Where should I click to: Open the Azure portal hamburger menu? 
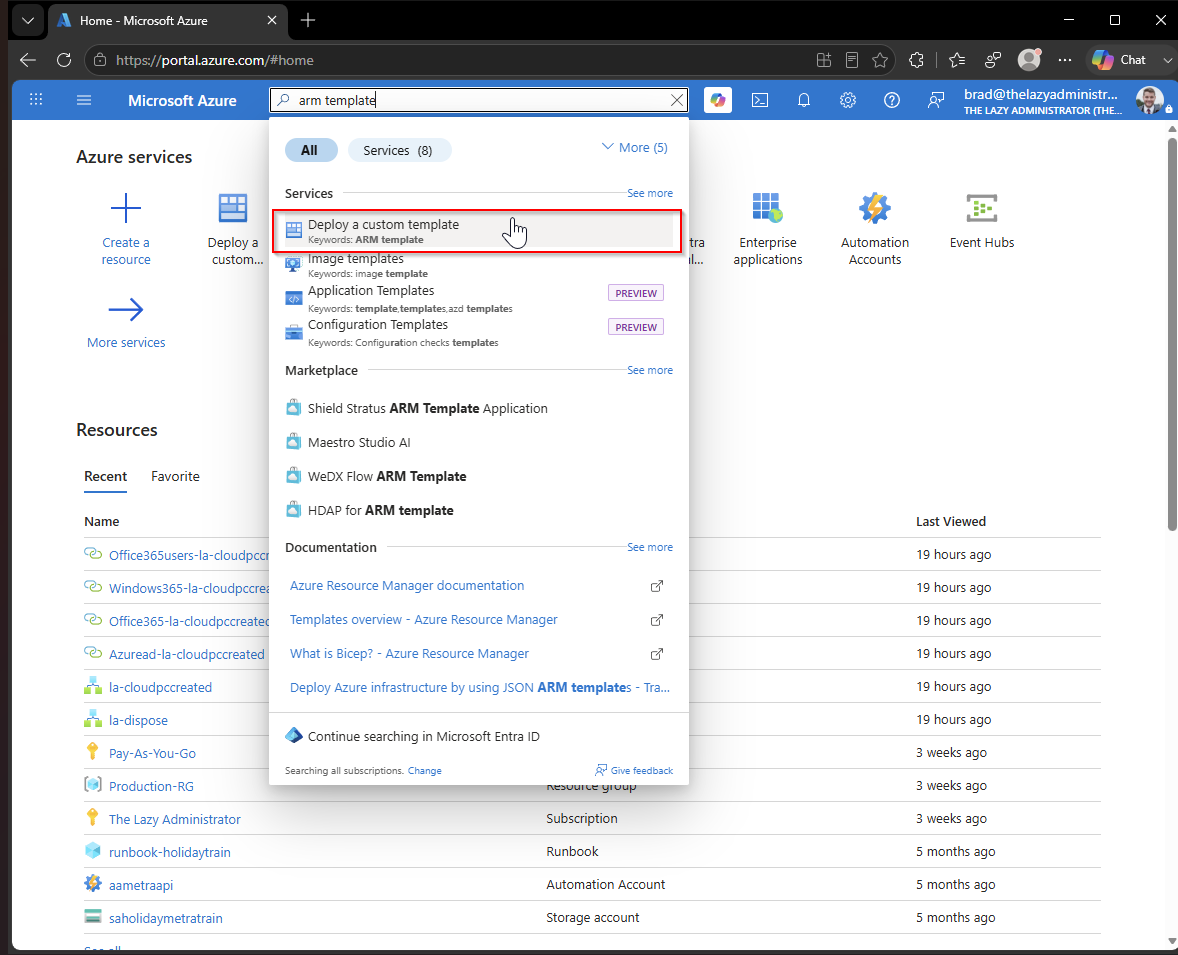(x=83, y=100)
